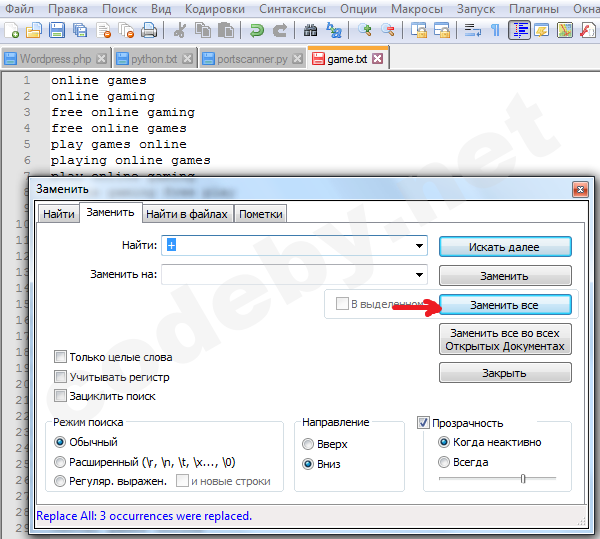Switch to the 'Найти в файлах' tab
The height and width of the screenshot is (539, 600).
point(187,214)
